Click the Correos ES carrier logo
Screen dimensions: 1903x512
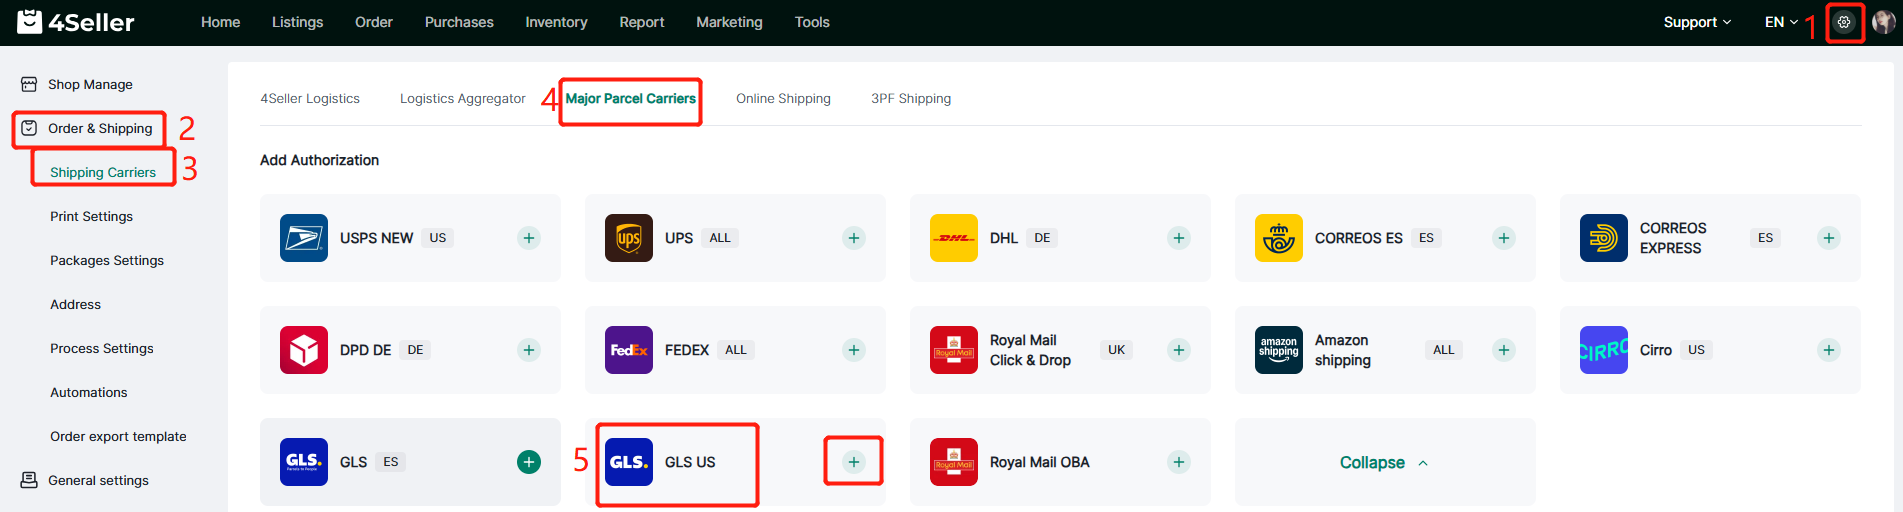pos(1279,238)
